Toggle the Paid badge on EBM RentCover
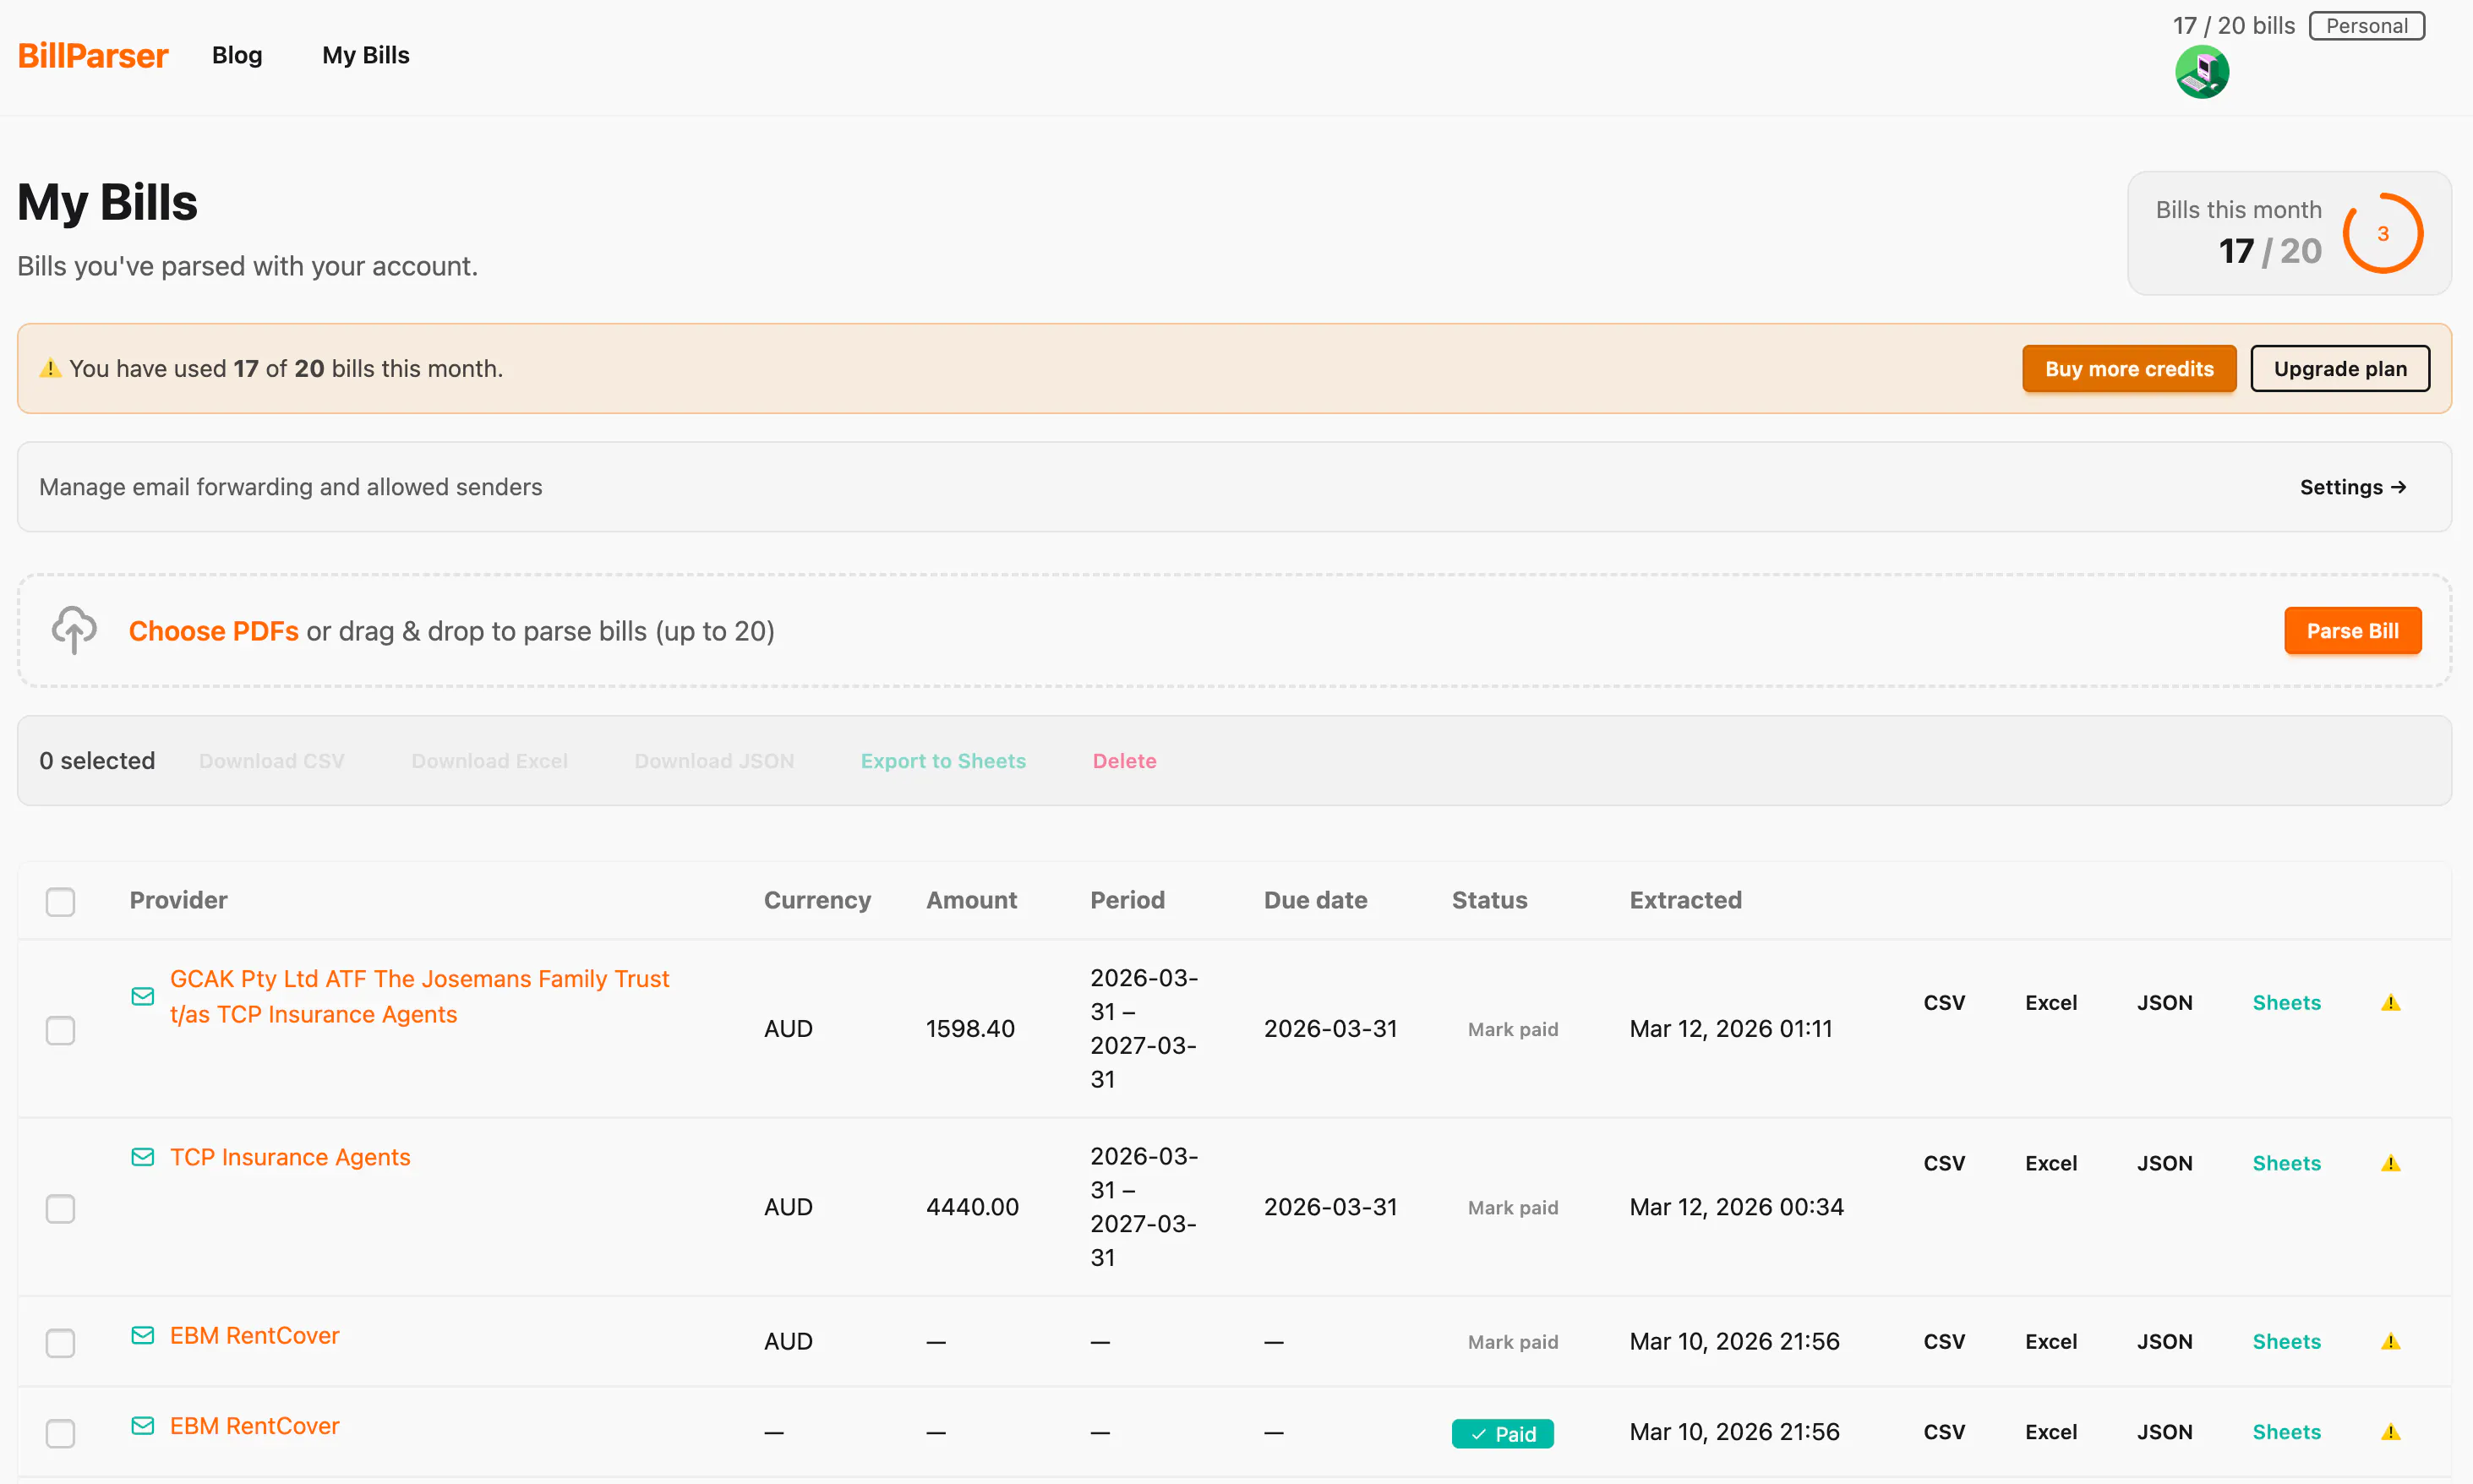 pyautogui.click(x=1502, y=1433)
